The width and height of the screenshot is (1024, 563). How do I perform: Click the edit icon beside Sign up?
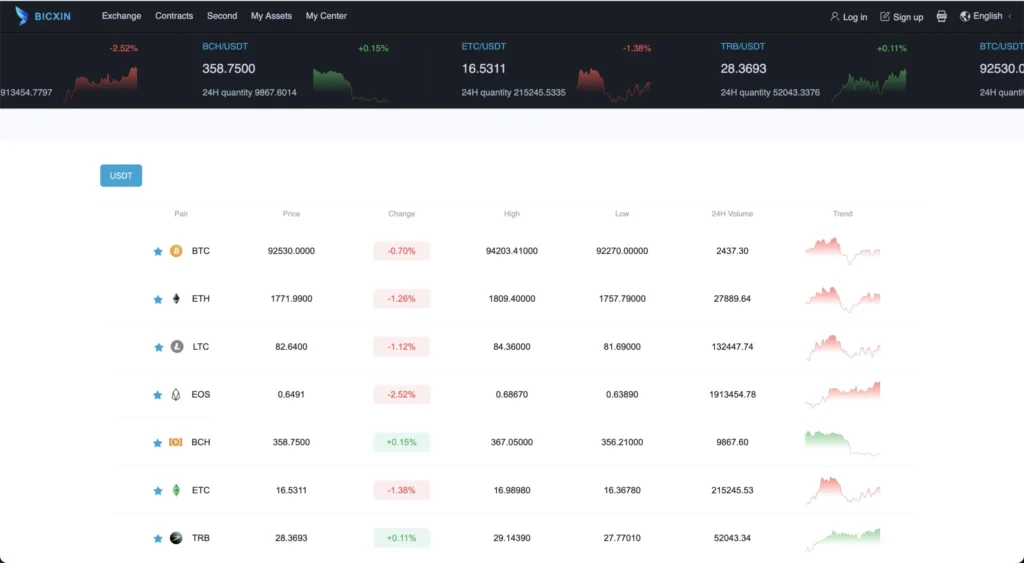click(885, 16)
